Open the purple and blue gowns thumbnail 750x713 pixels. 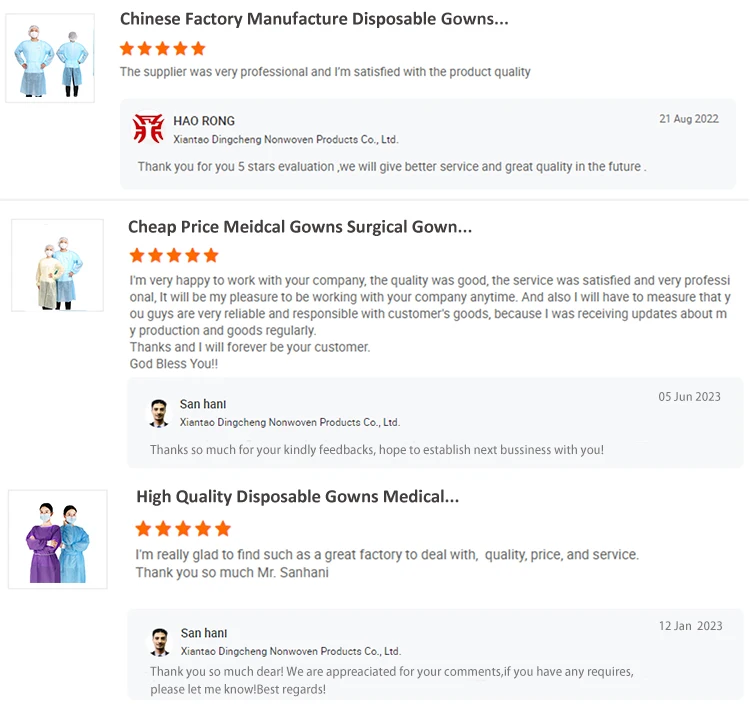57,538
